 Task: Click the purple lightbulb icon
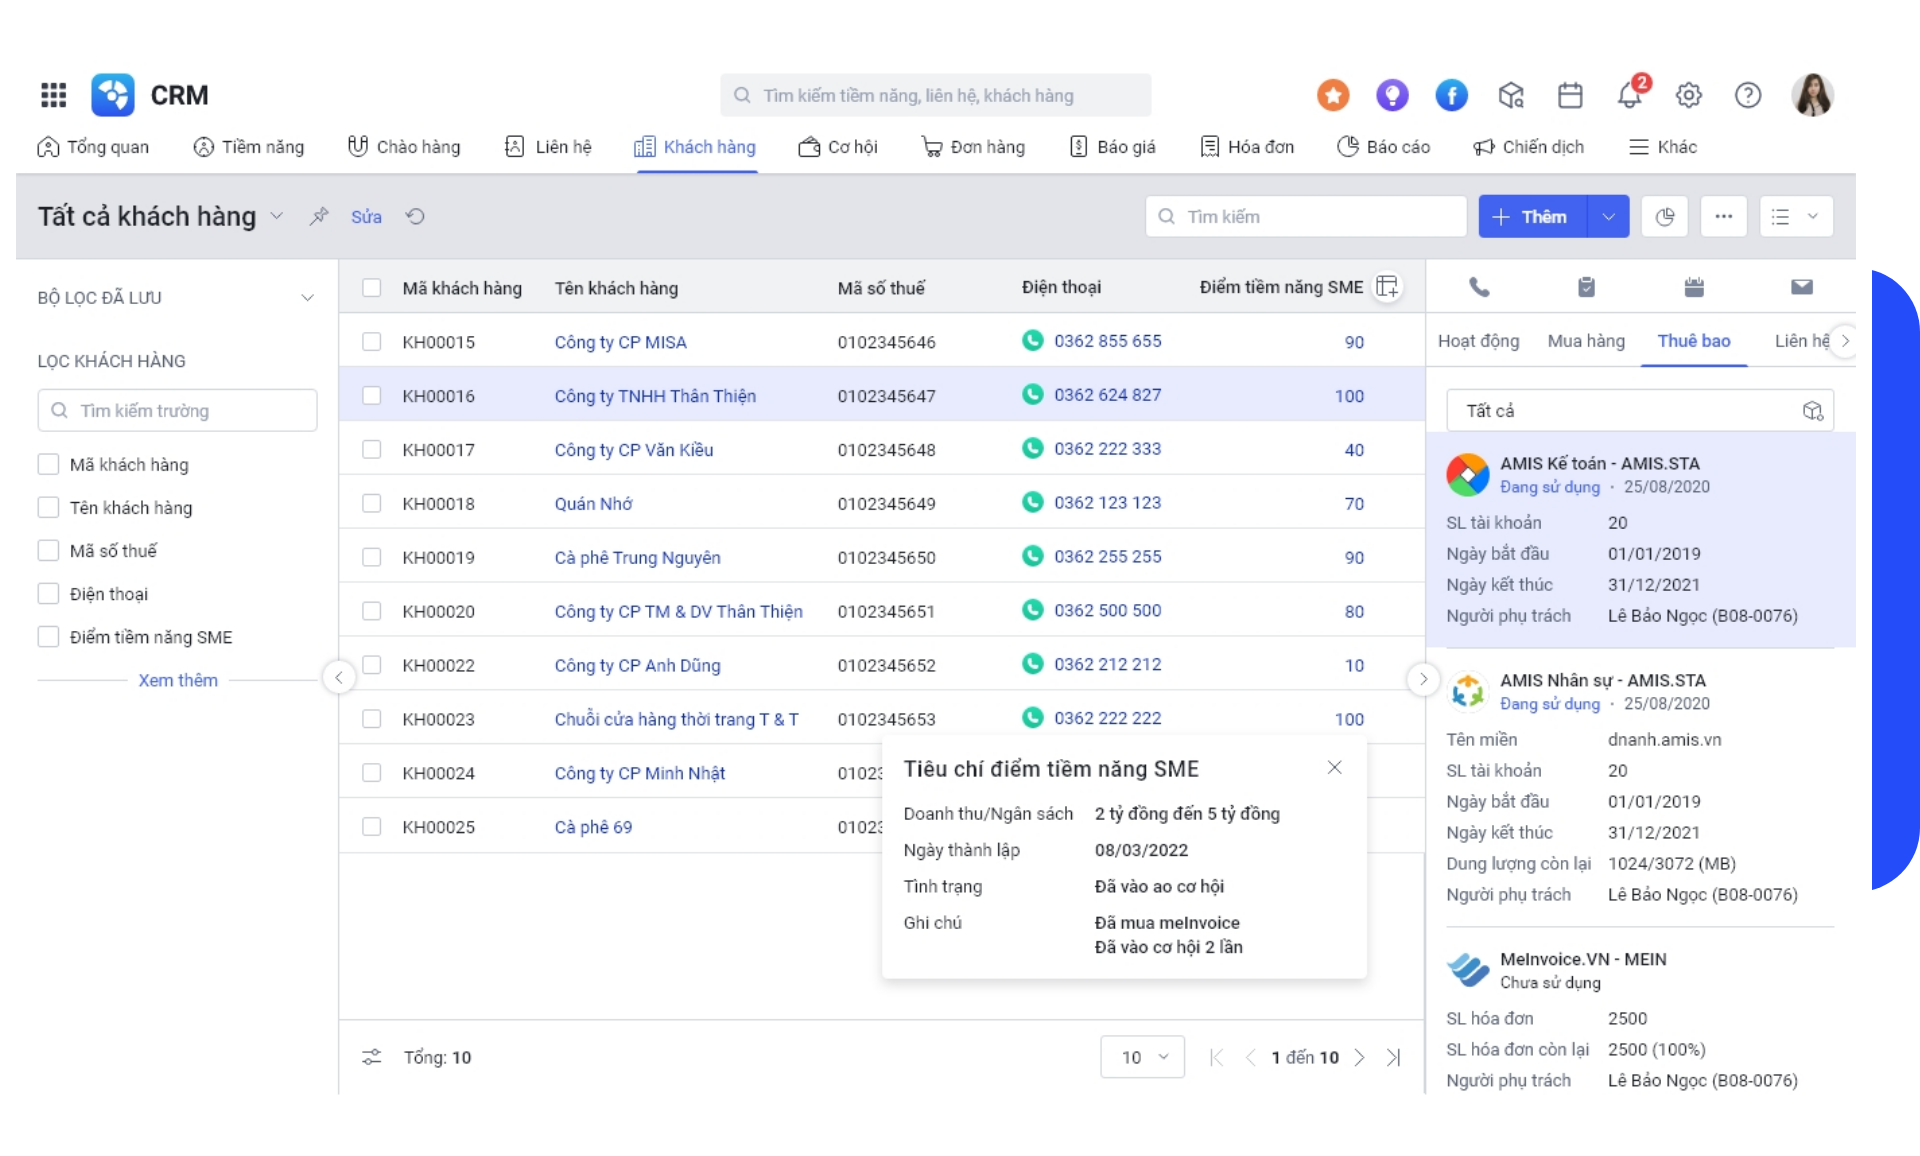(x=1392, y=95)
